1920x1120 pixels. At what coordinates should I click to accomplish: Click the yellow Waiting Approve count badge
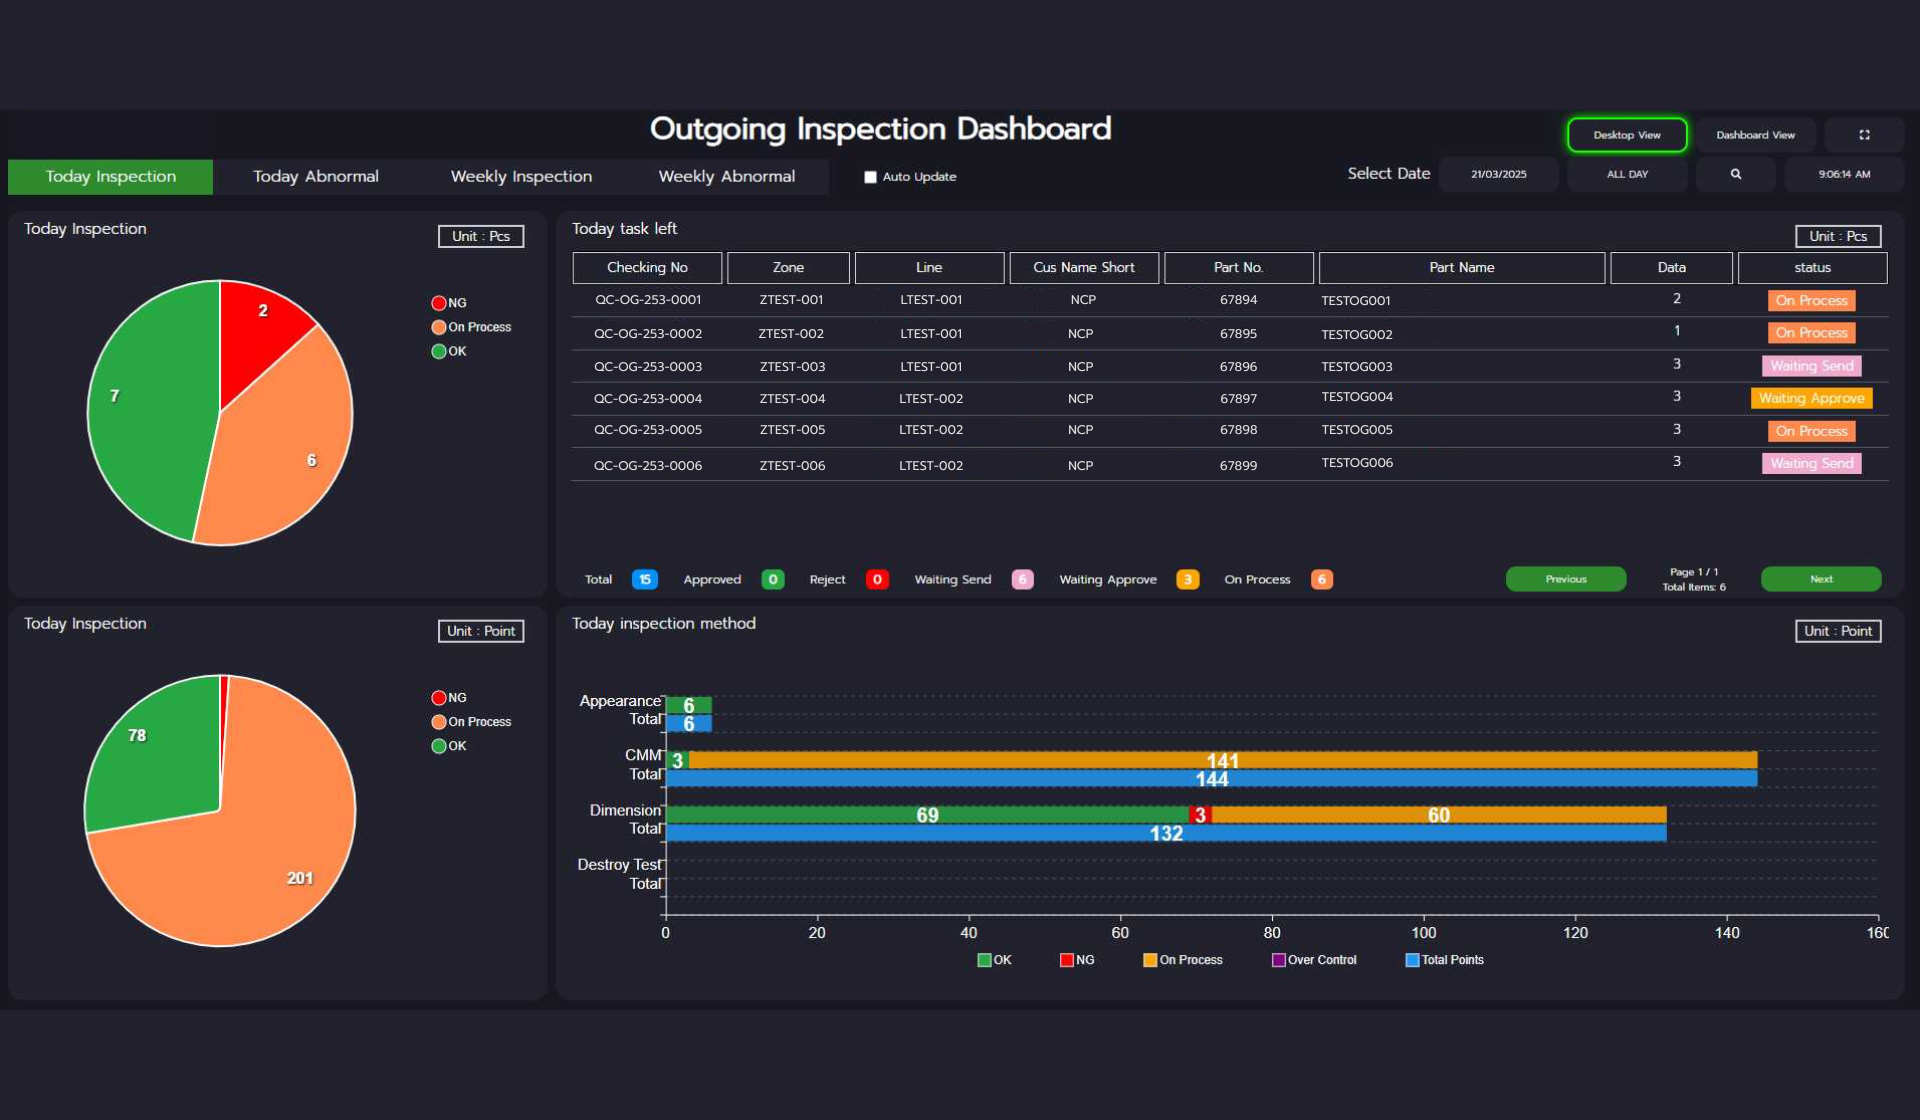(x=1187, y=580)
